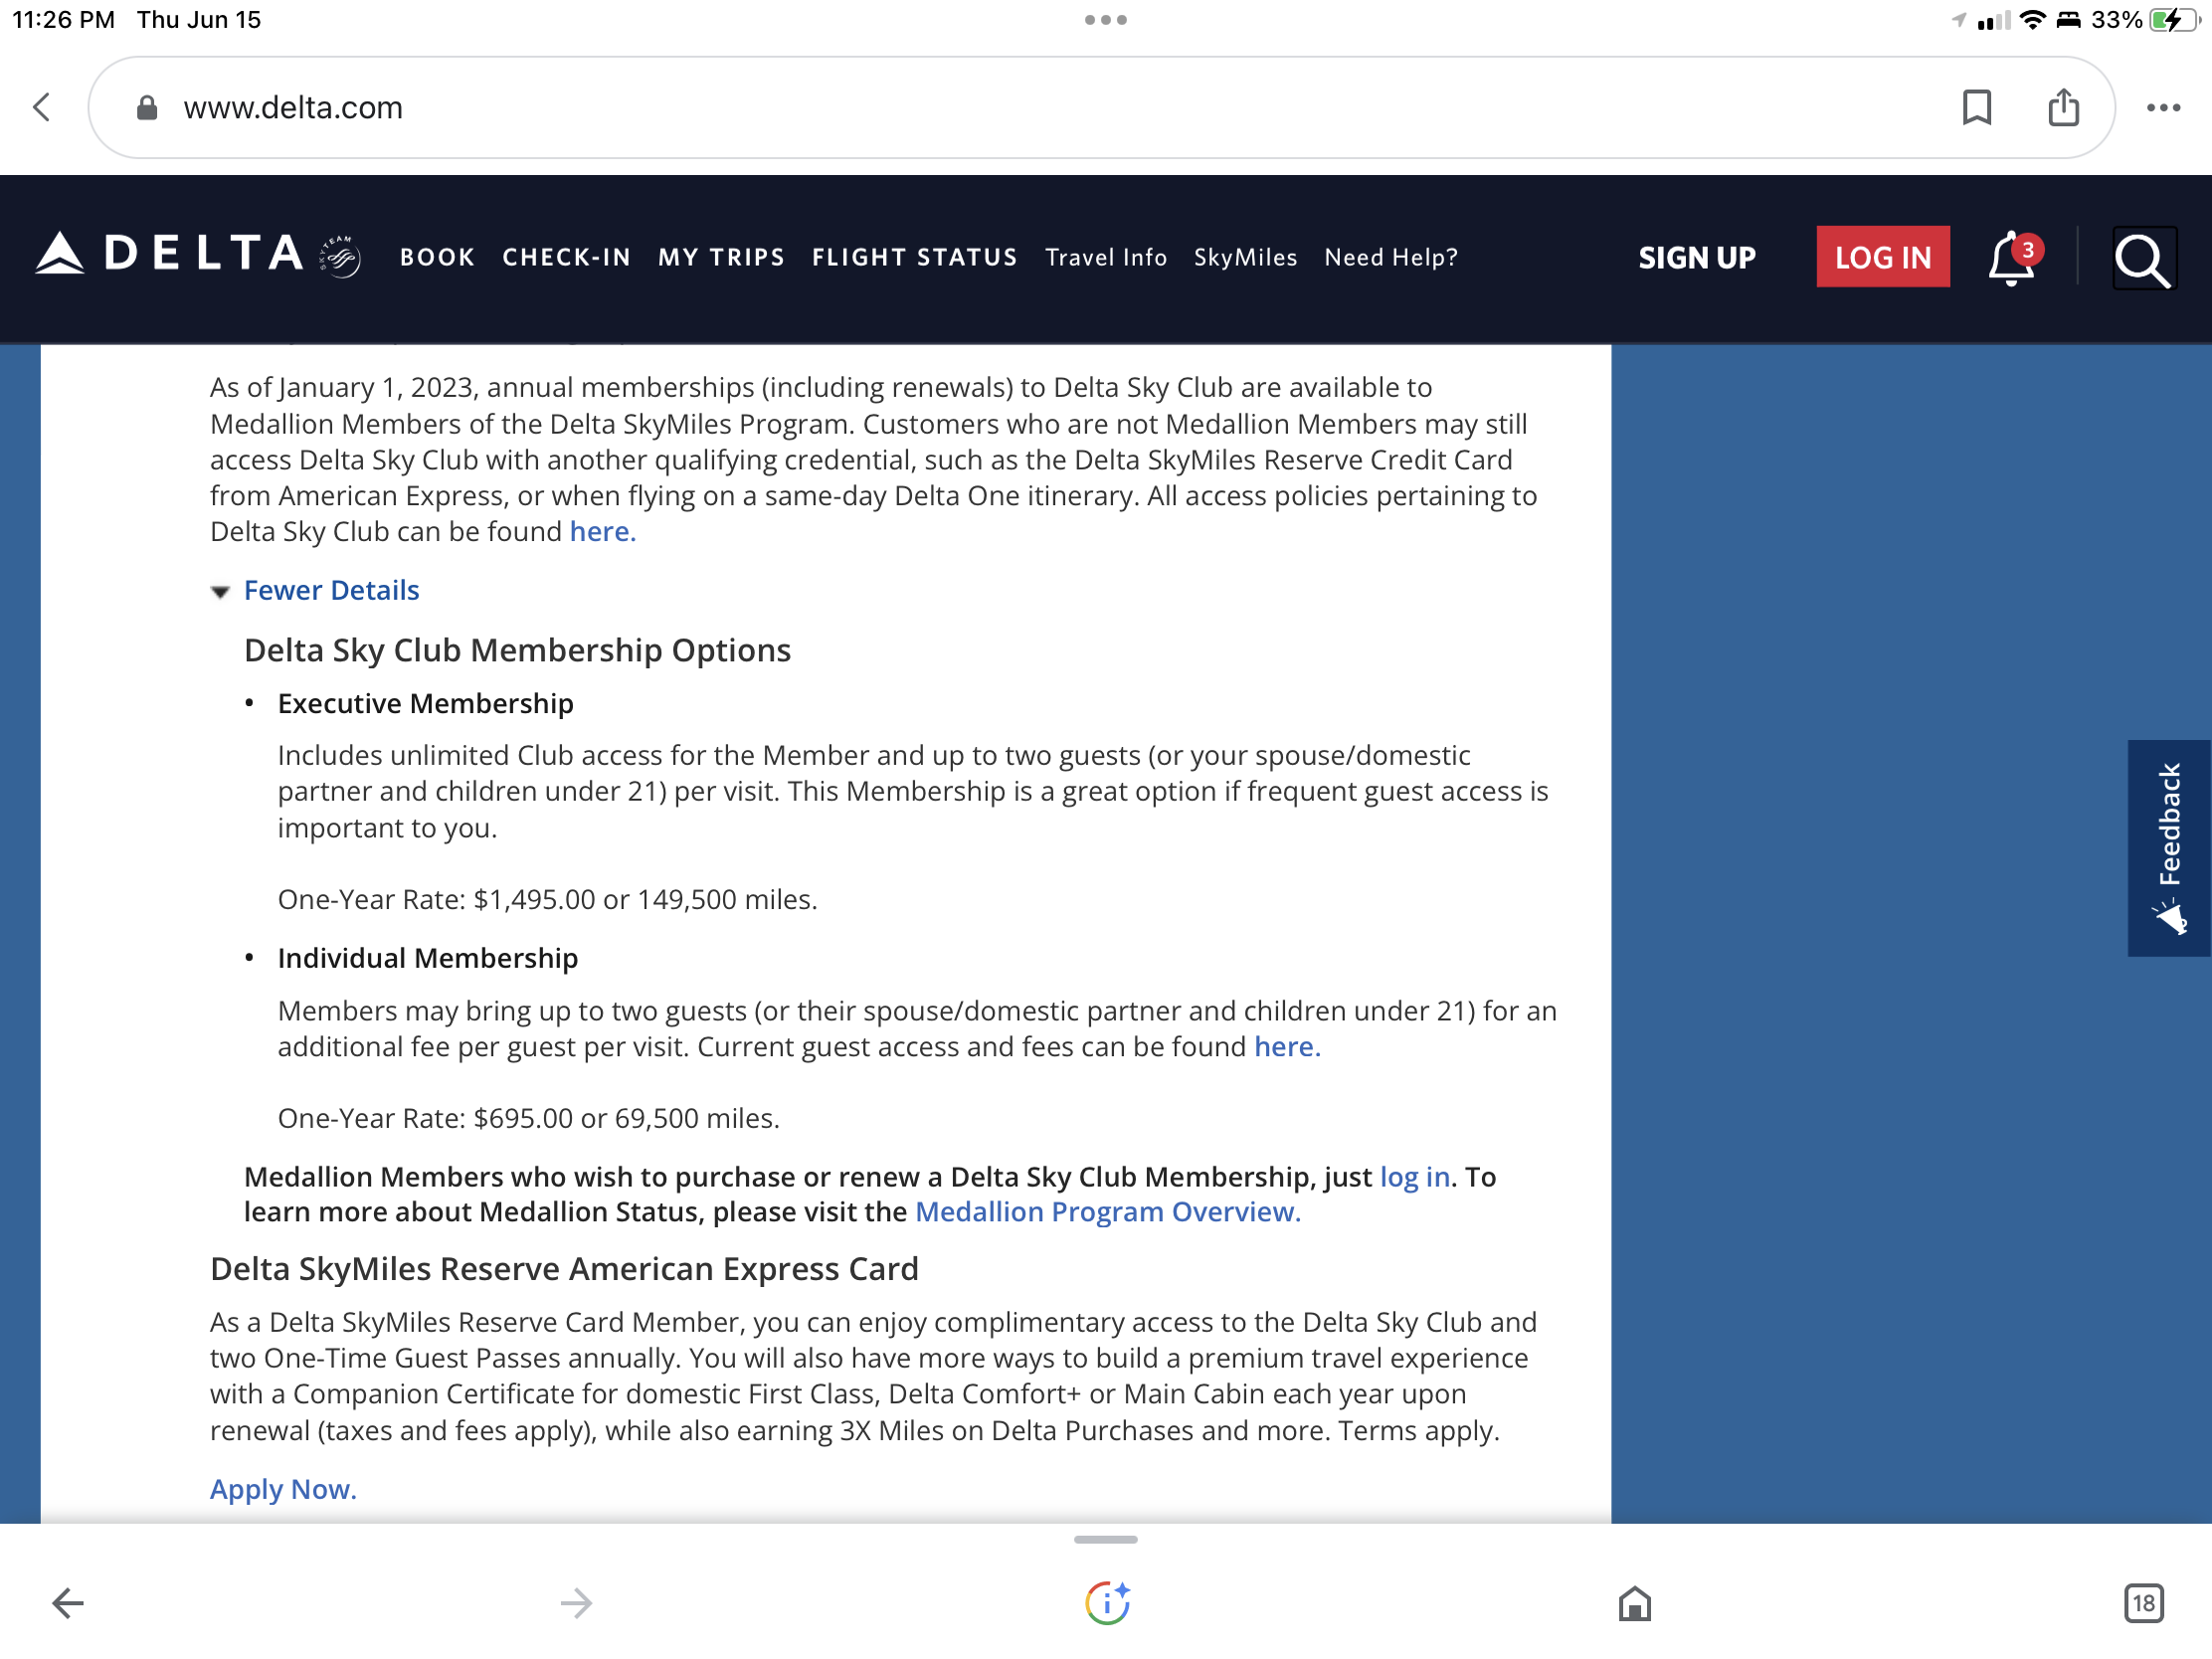
Task: Open the Feedback side tab
Action: point(2168,847)
